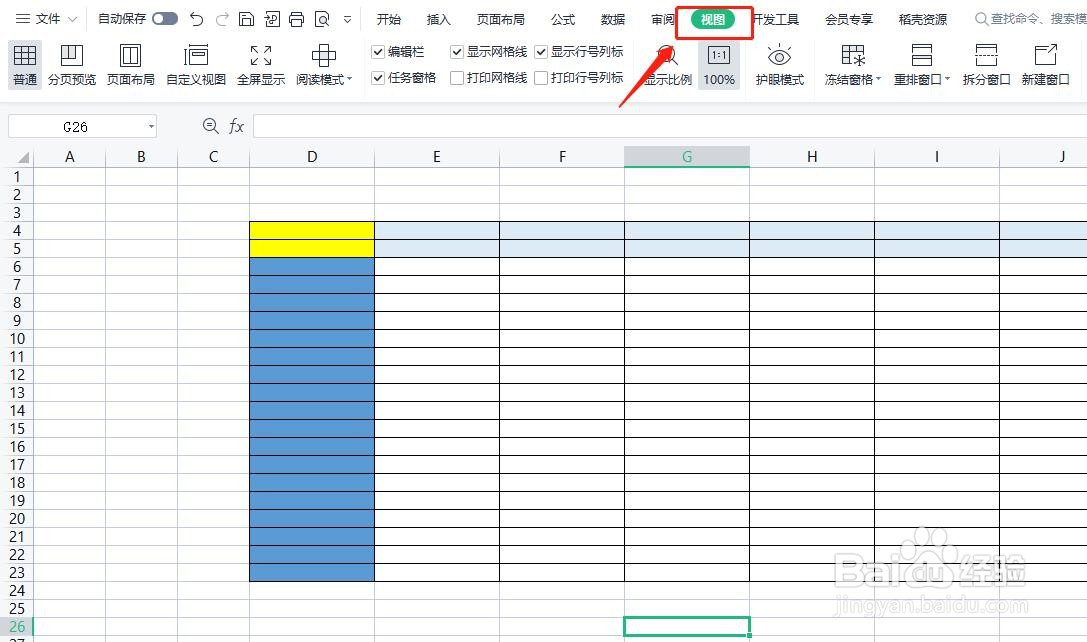The width and height of the screenshot is (1087, 642).
Task: Enter 全屏显示 full screen mode
Action: (x=261, y=64)
